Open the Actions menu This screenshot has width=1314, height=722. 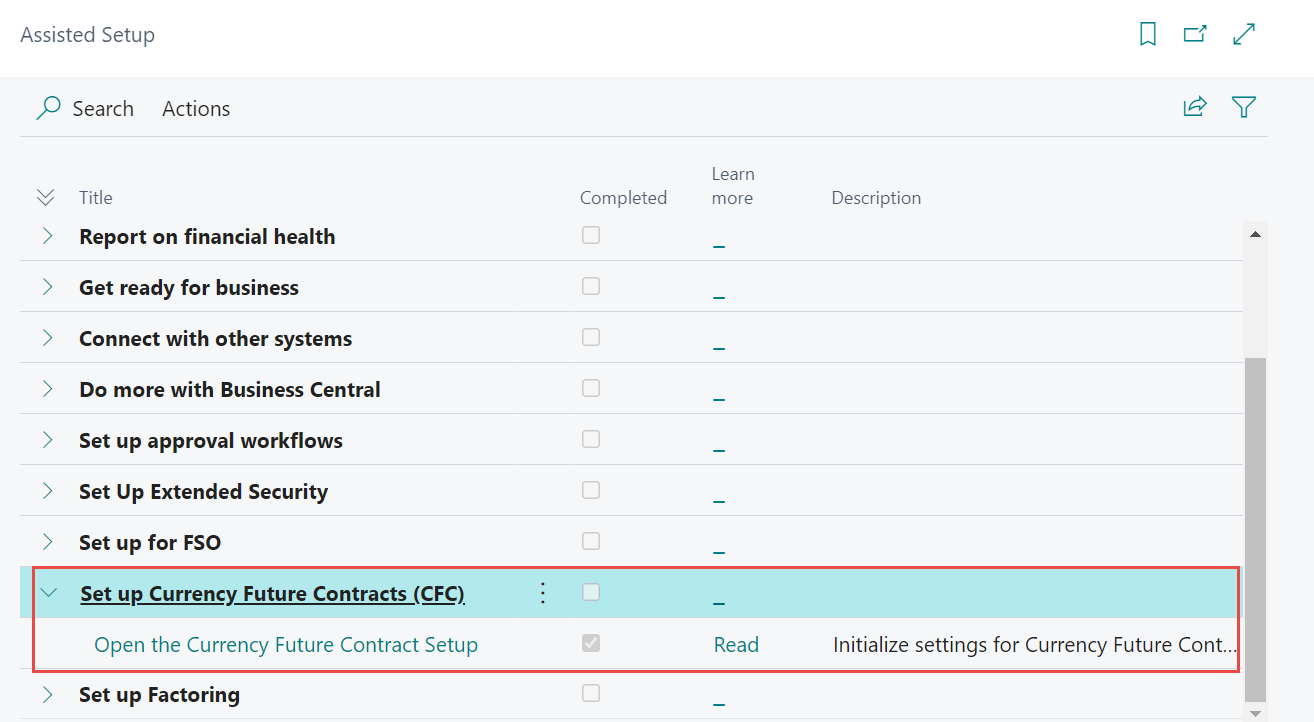click(196, 109)
